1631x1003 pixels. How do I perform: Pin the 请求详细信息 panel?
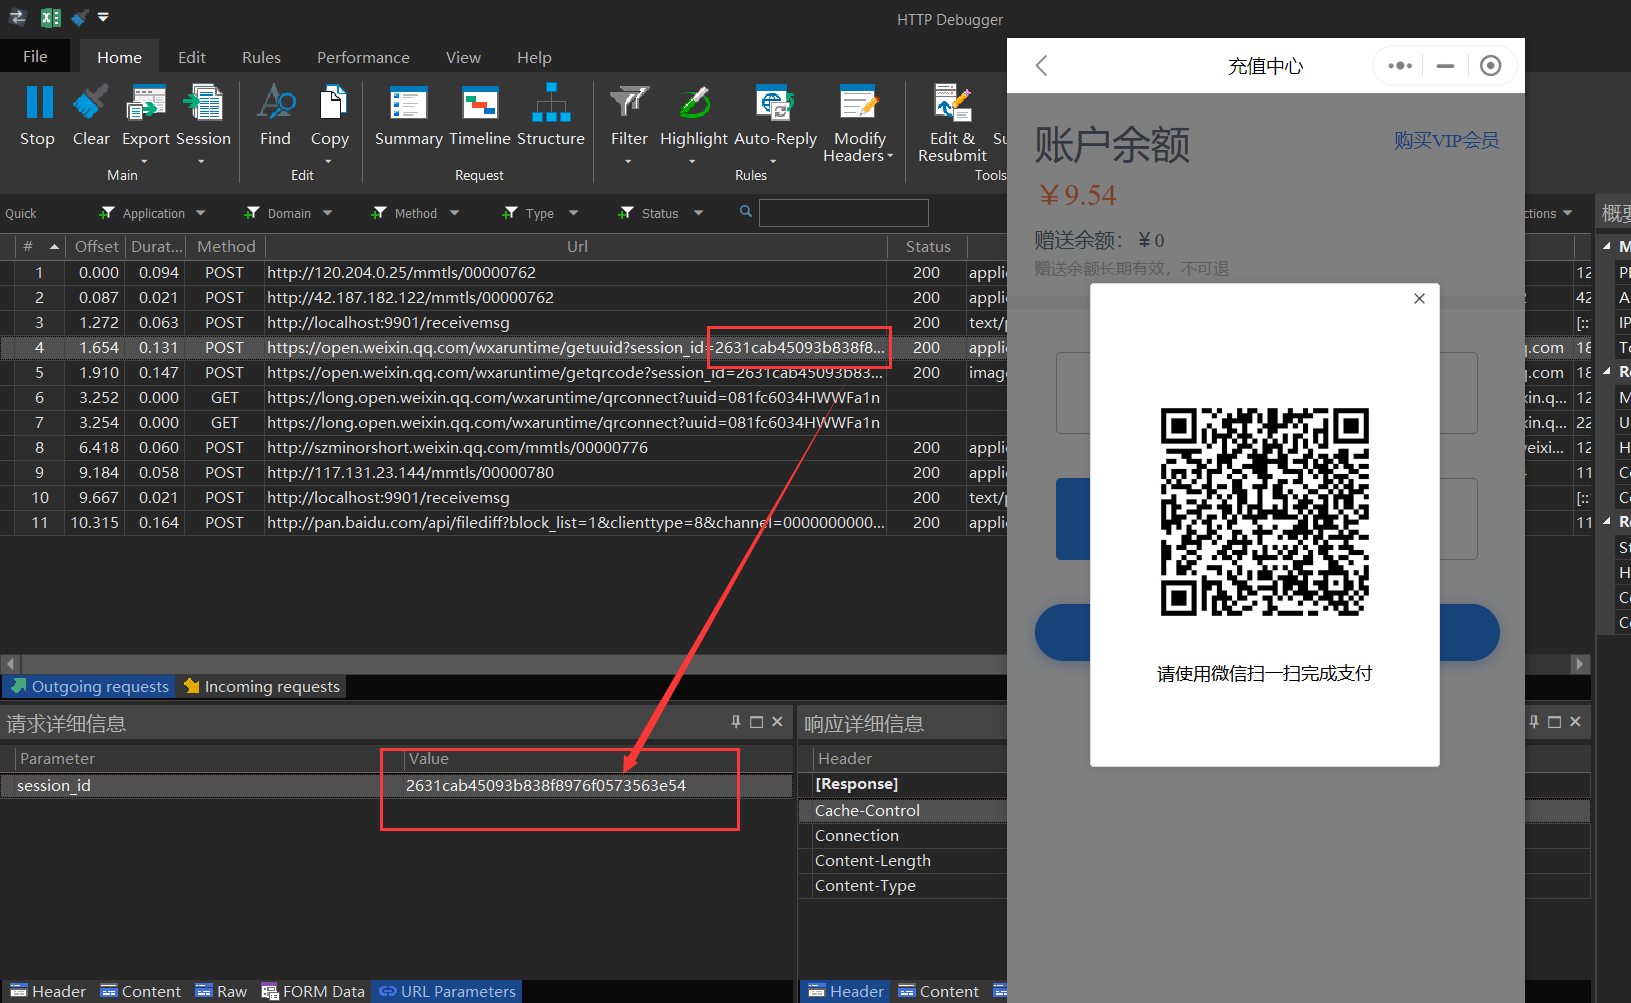coord(736,722)
